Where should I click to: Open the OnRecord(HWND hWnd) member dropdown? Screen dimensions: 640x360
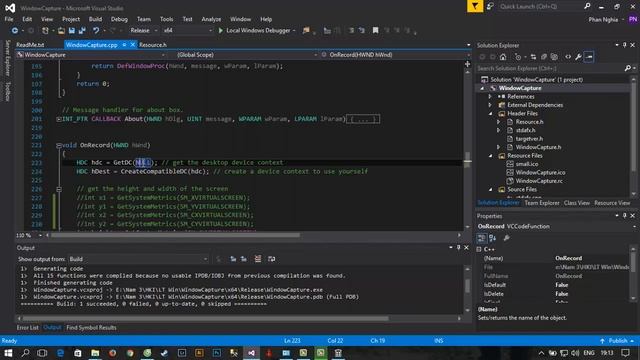coord(395,55)
